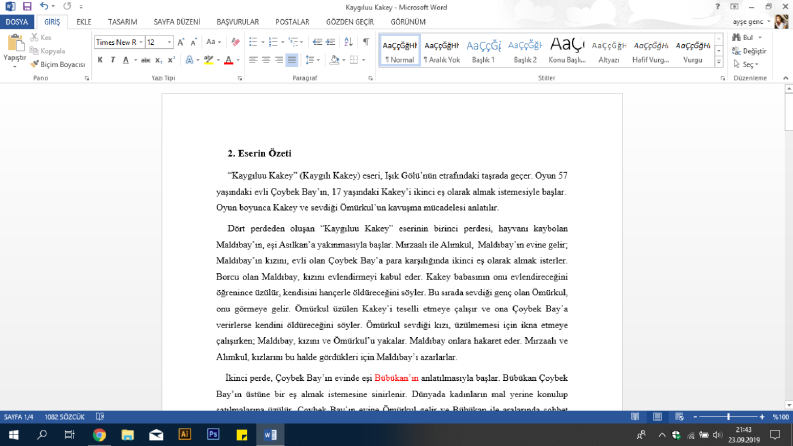Screen dimensions: 793x446
Task: Click 1082 SÖZCÜK word count
Action: tap(64, 417)
